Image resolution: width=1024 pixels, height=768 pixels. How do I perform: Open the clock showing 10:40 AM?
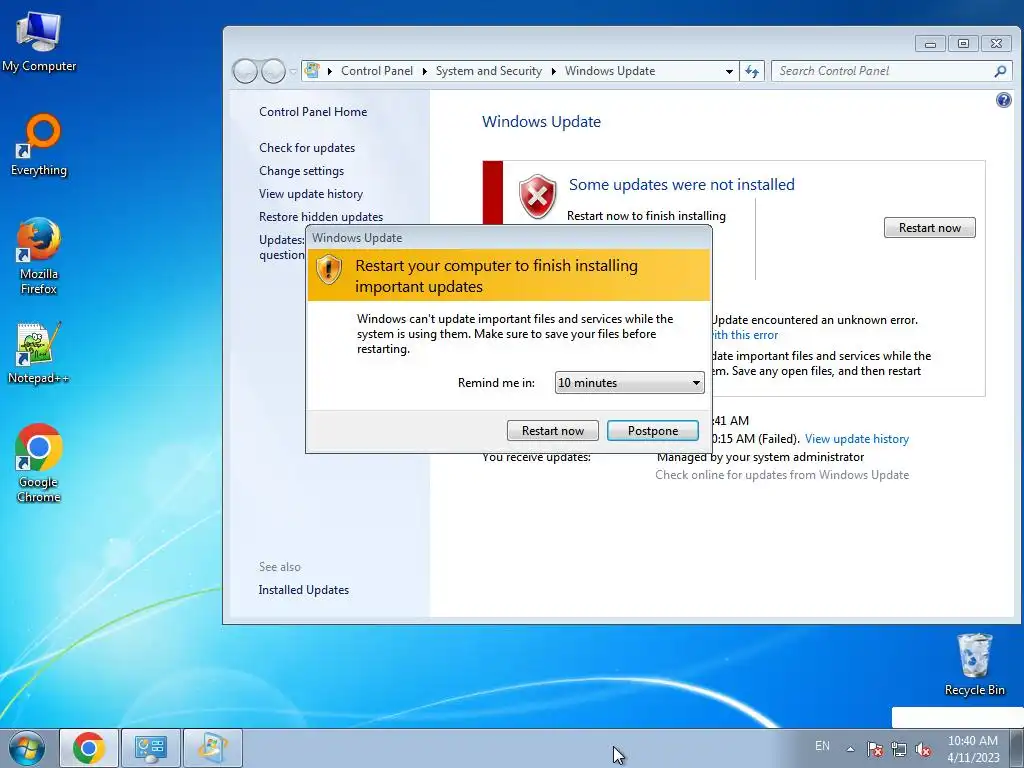pos(973,748)
